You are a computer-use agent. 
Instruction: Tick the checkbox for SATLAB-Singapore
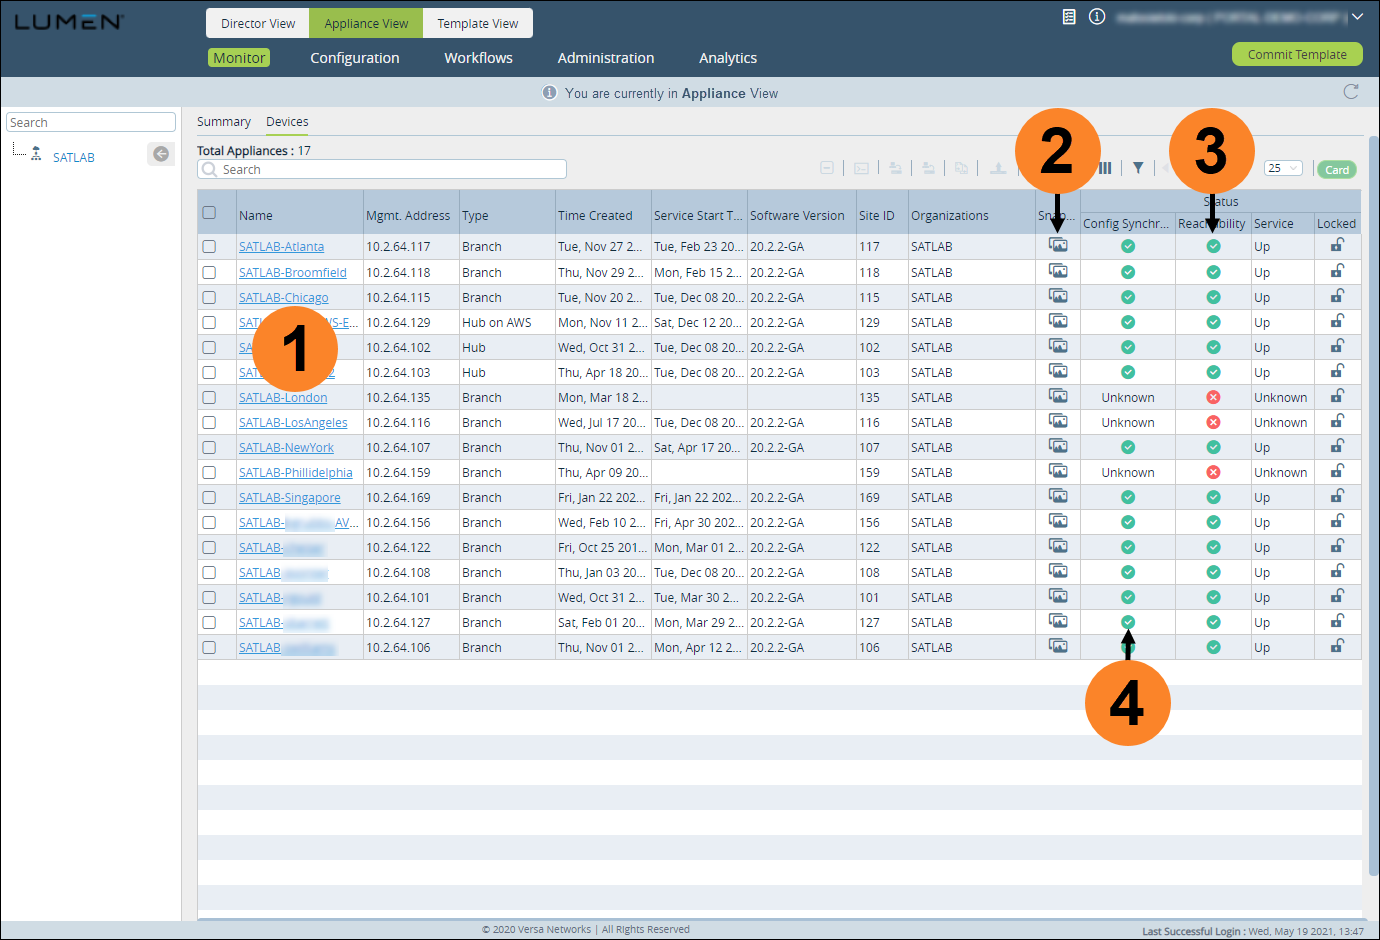coord(209,497)
